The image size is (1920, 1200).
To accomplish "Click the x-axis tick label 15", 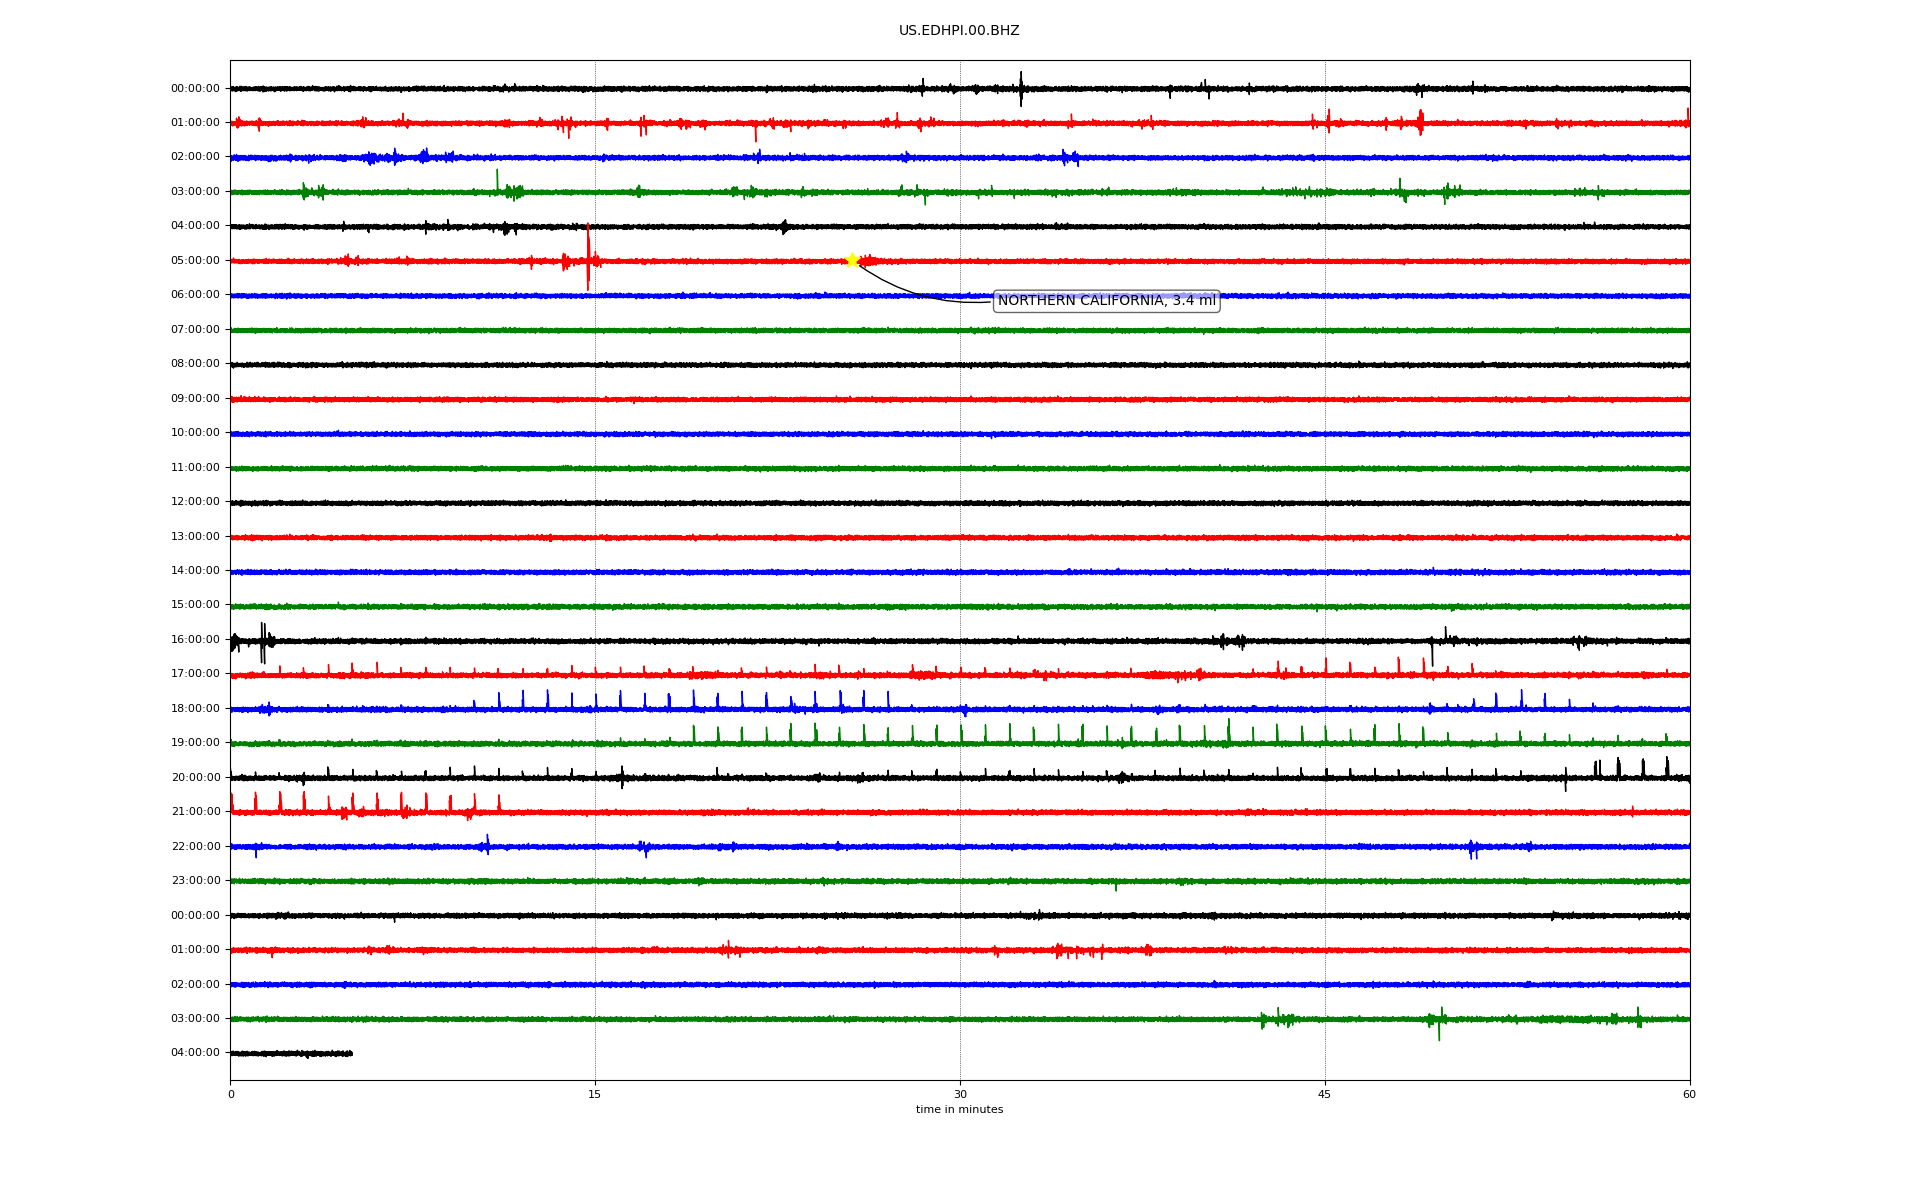I will pos(595,1095).
